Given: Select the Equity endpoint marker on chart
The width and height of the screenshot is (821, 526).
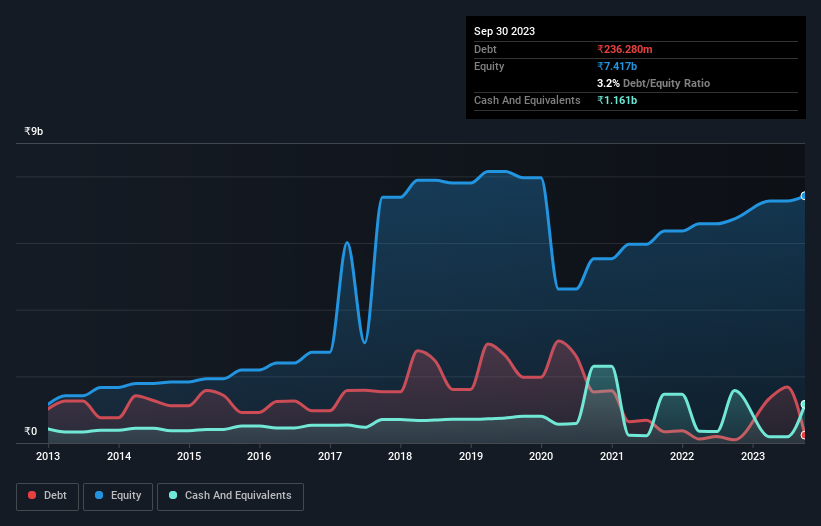Looking at the screenshot, I should point(804,196).
